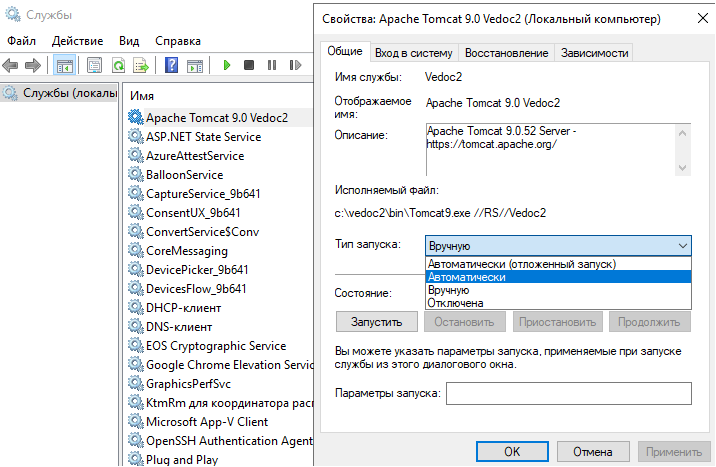Choose the highlighted Автоматически option
The height and width of the screenshot is (467, 716).
tap(558, 277)
